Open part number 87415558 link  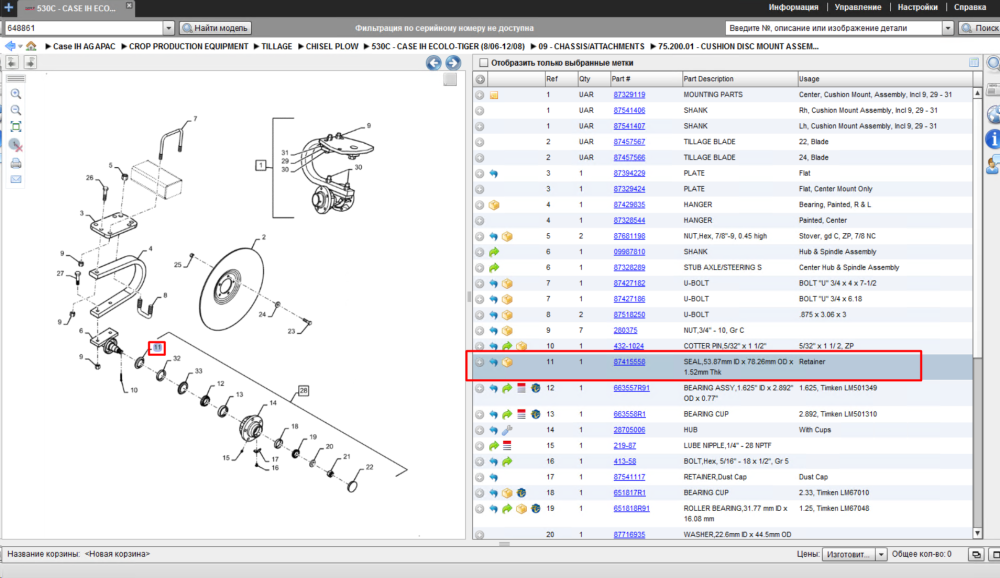629,362
